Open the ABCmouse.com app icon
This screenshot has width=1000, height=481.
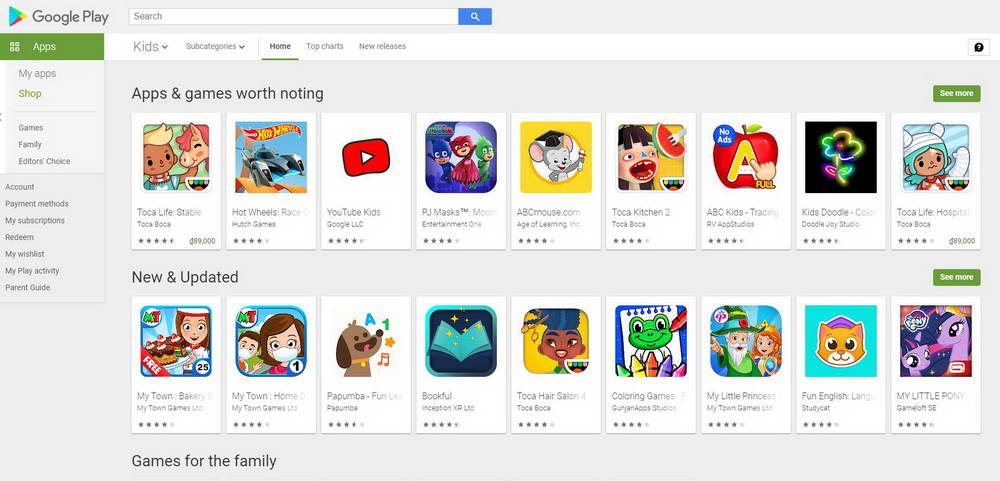(x=555, y=158)
